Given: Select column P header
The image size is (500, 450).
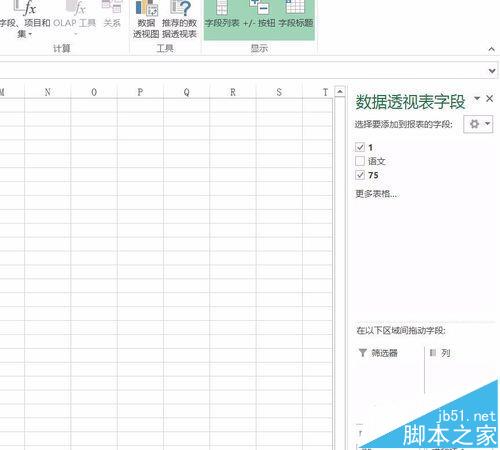Looking at the screenshot, I should (x=140, y=92).
